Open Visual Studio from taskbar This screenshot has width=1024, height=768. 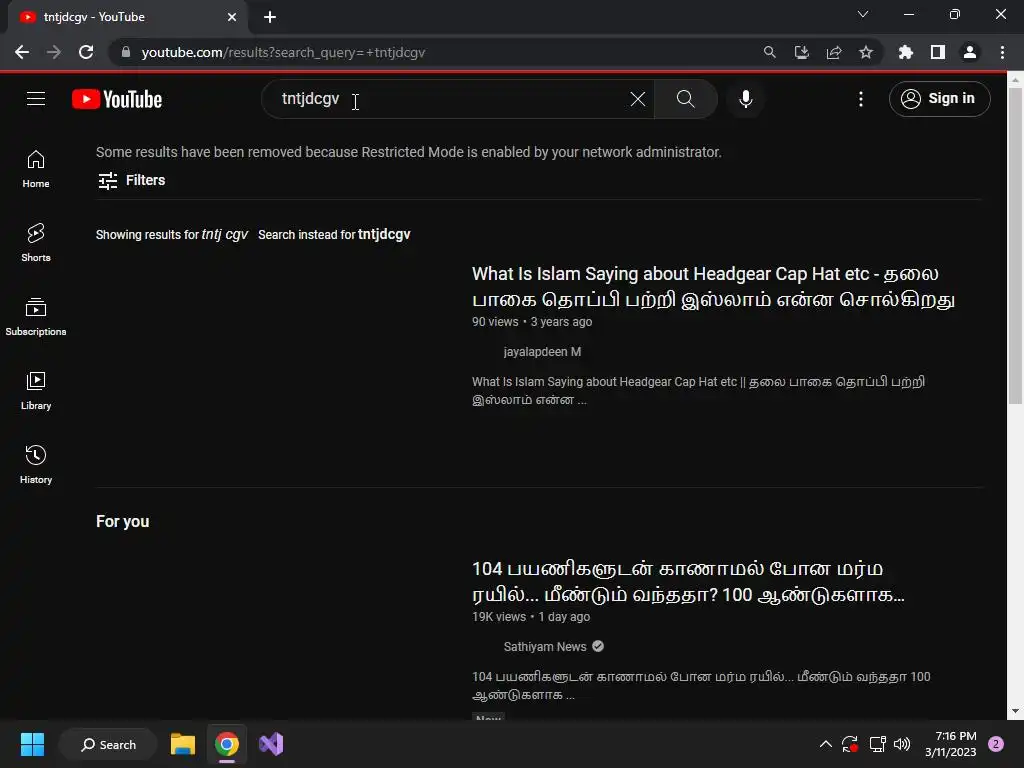(x=271, y=744)
